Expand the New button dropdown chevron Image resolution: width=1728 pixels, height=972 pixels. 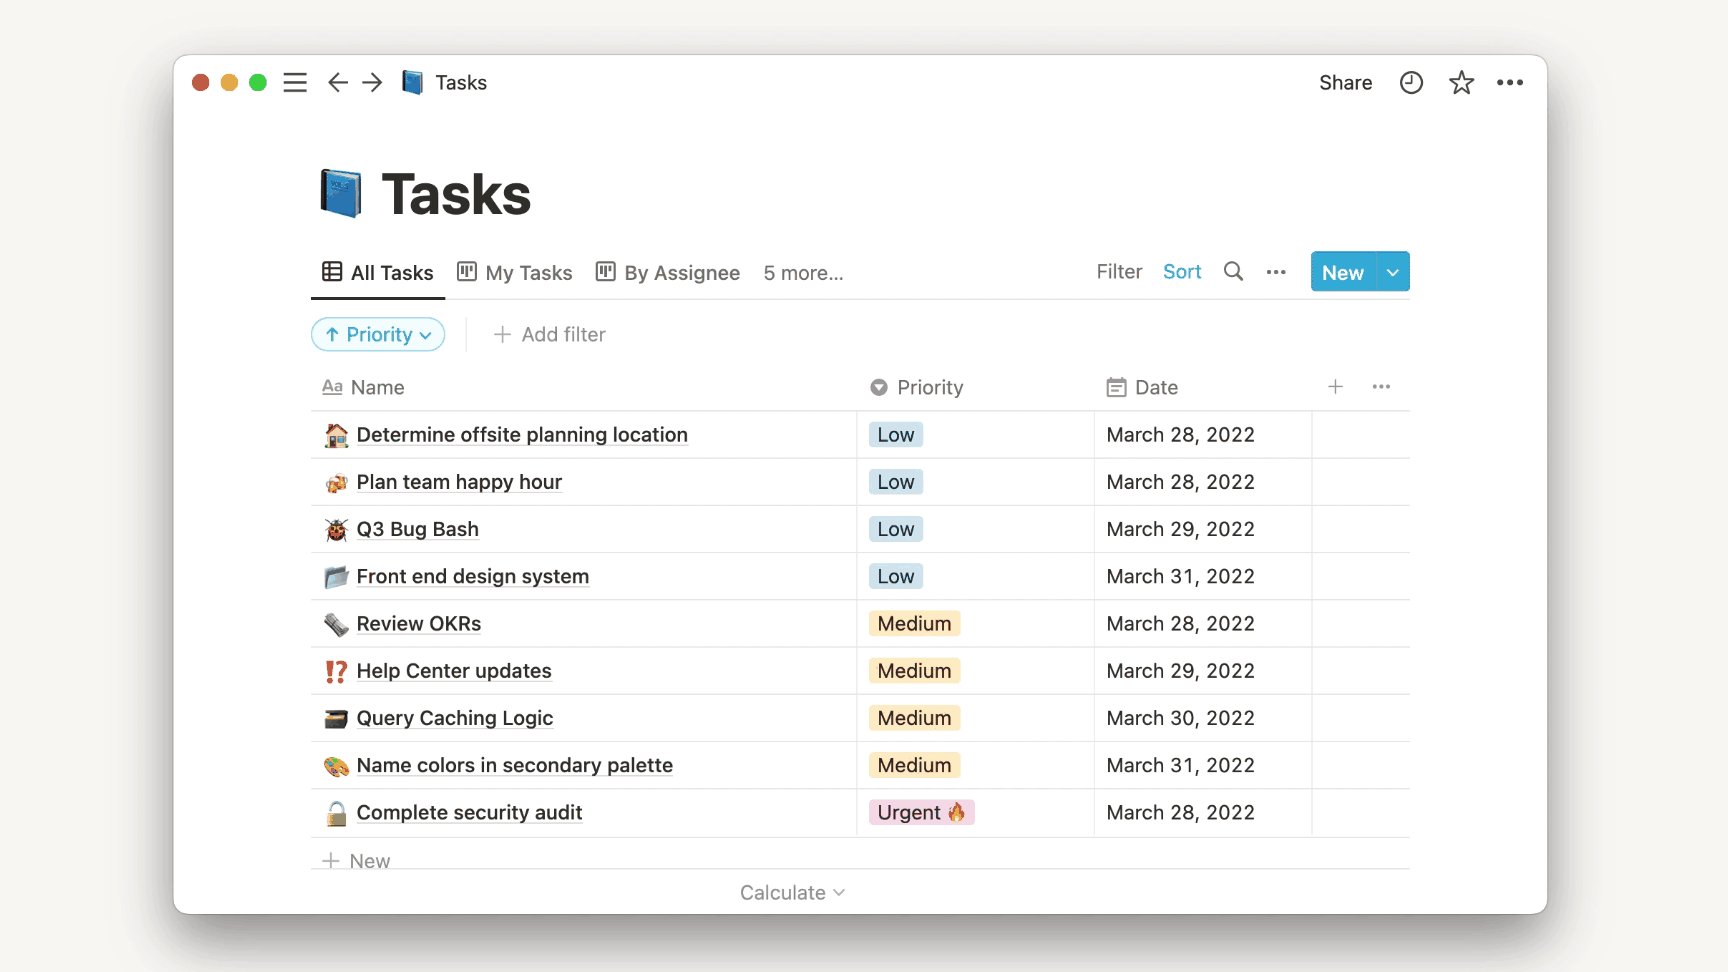point(1392,271)
